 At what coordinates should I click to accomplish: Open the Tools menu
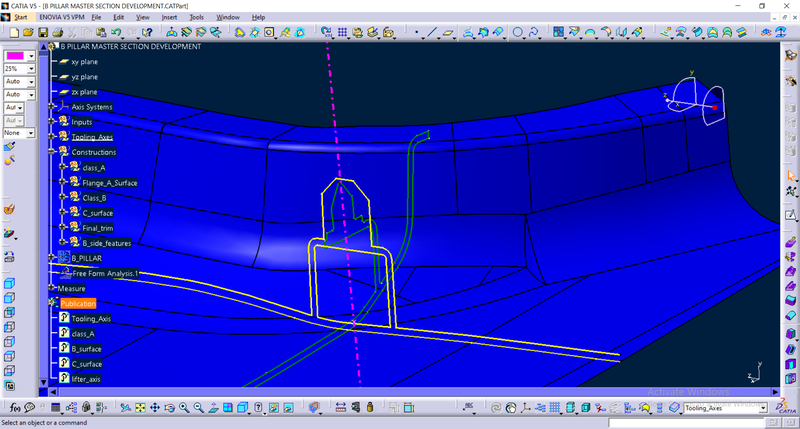point(196,17)
